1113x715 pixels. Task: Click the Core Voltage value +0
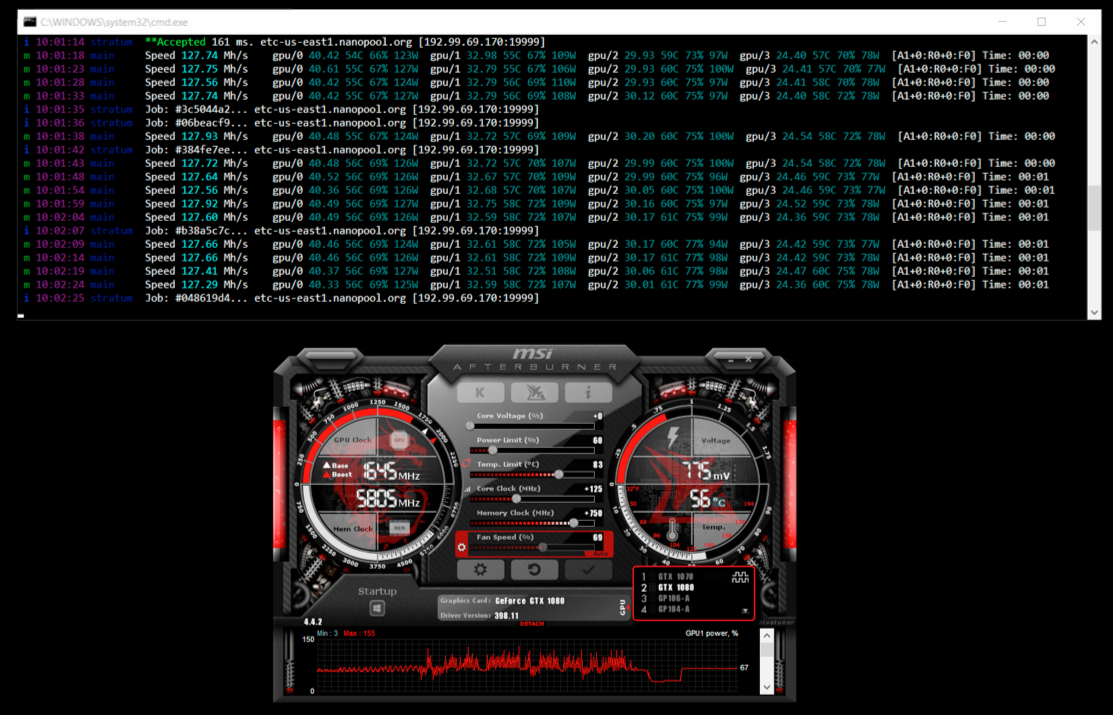click(598, 416)
